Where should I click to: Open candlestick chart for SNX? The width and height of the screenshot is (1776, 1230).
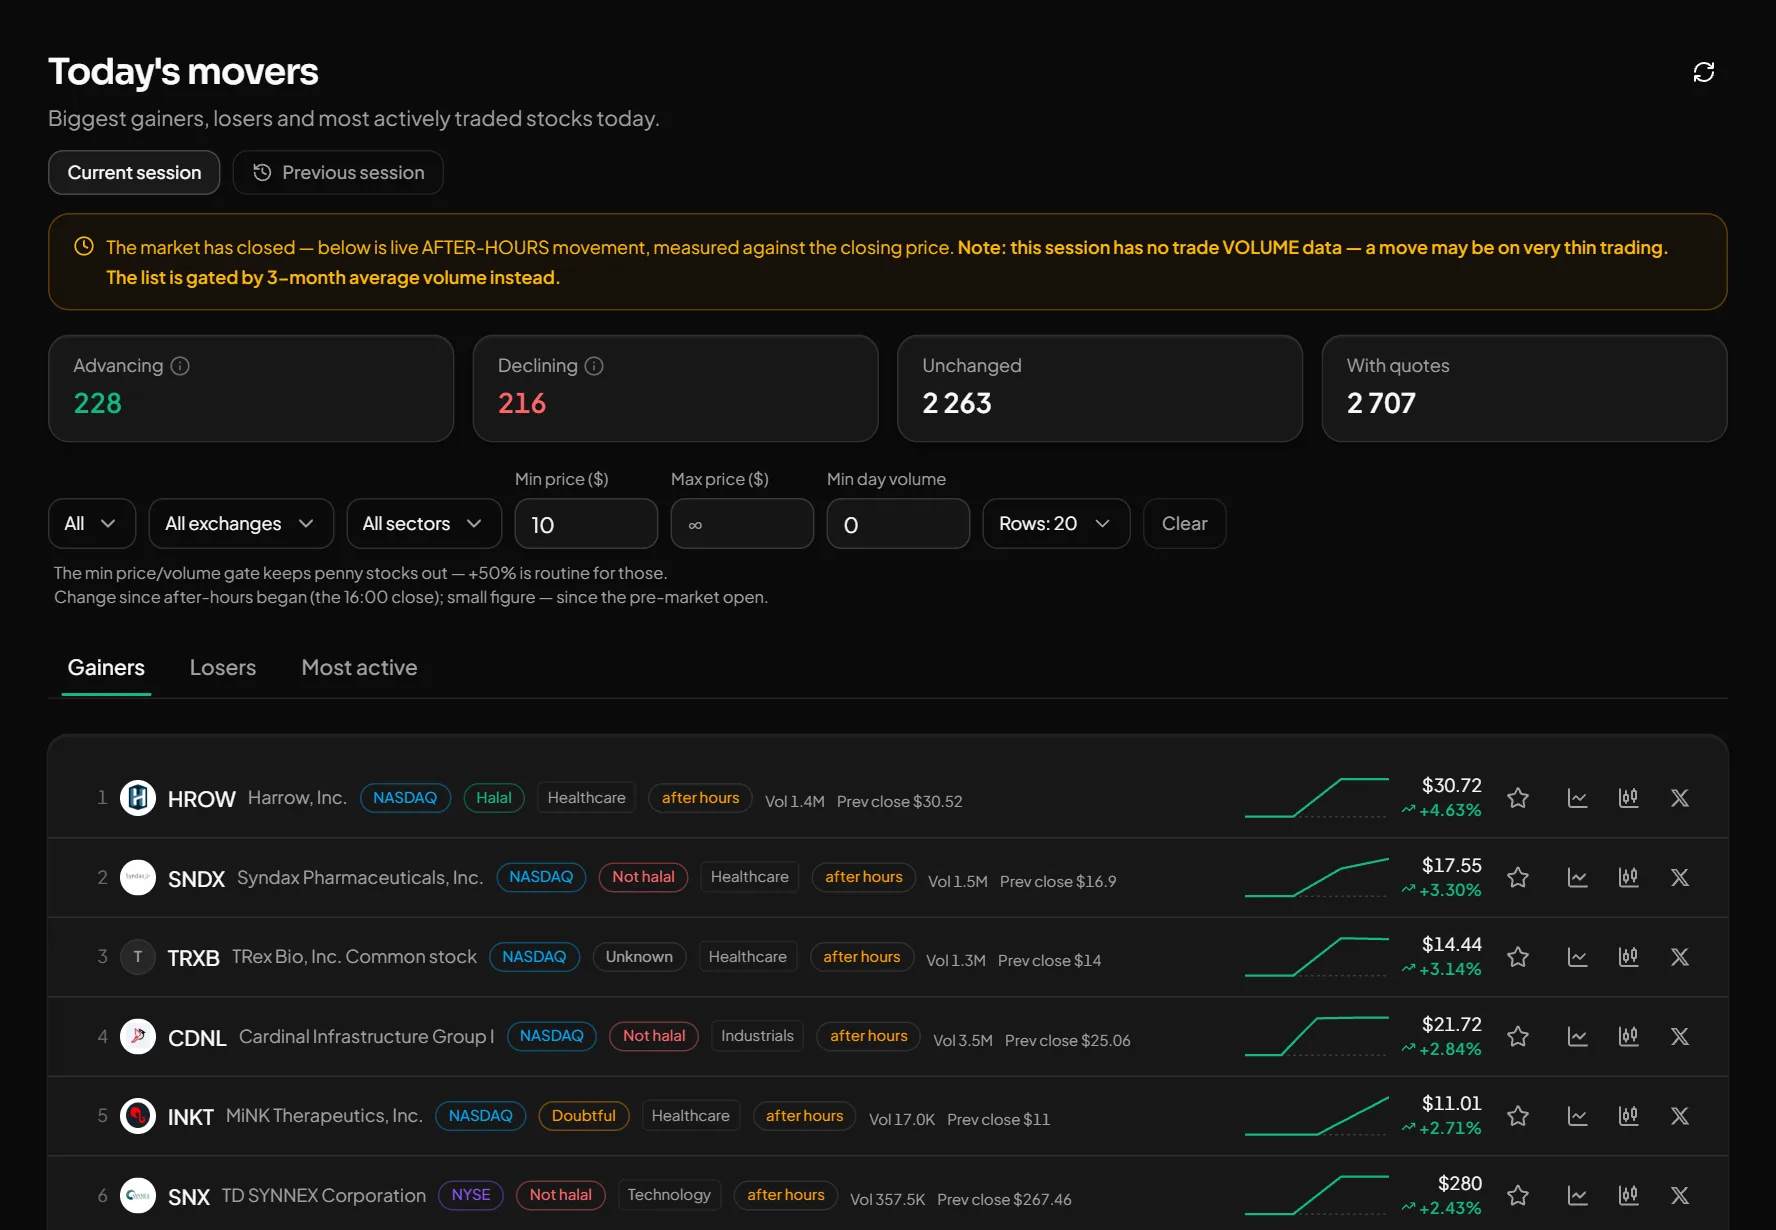click(1629, 1195)
